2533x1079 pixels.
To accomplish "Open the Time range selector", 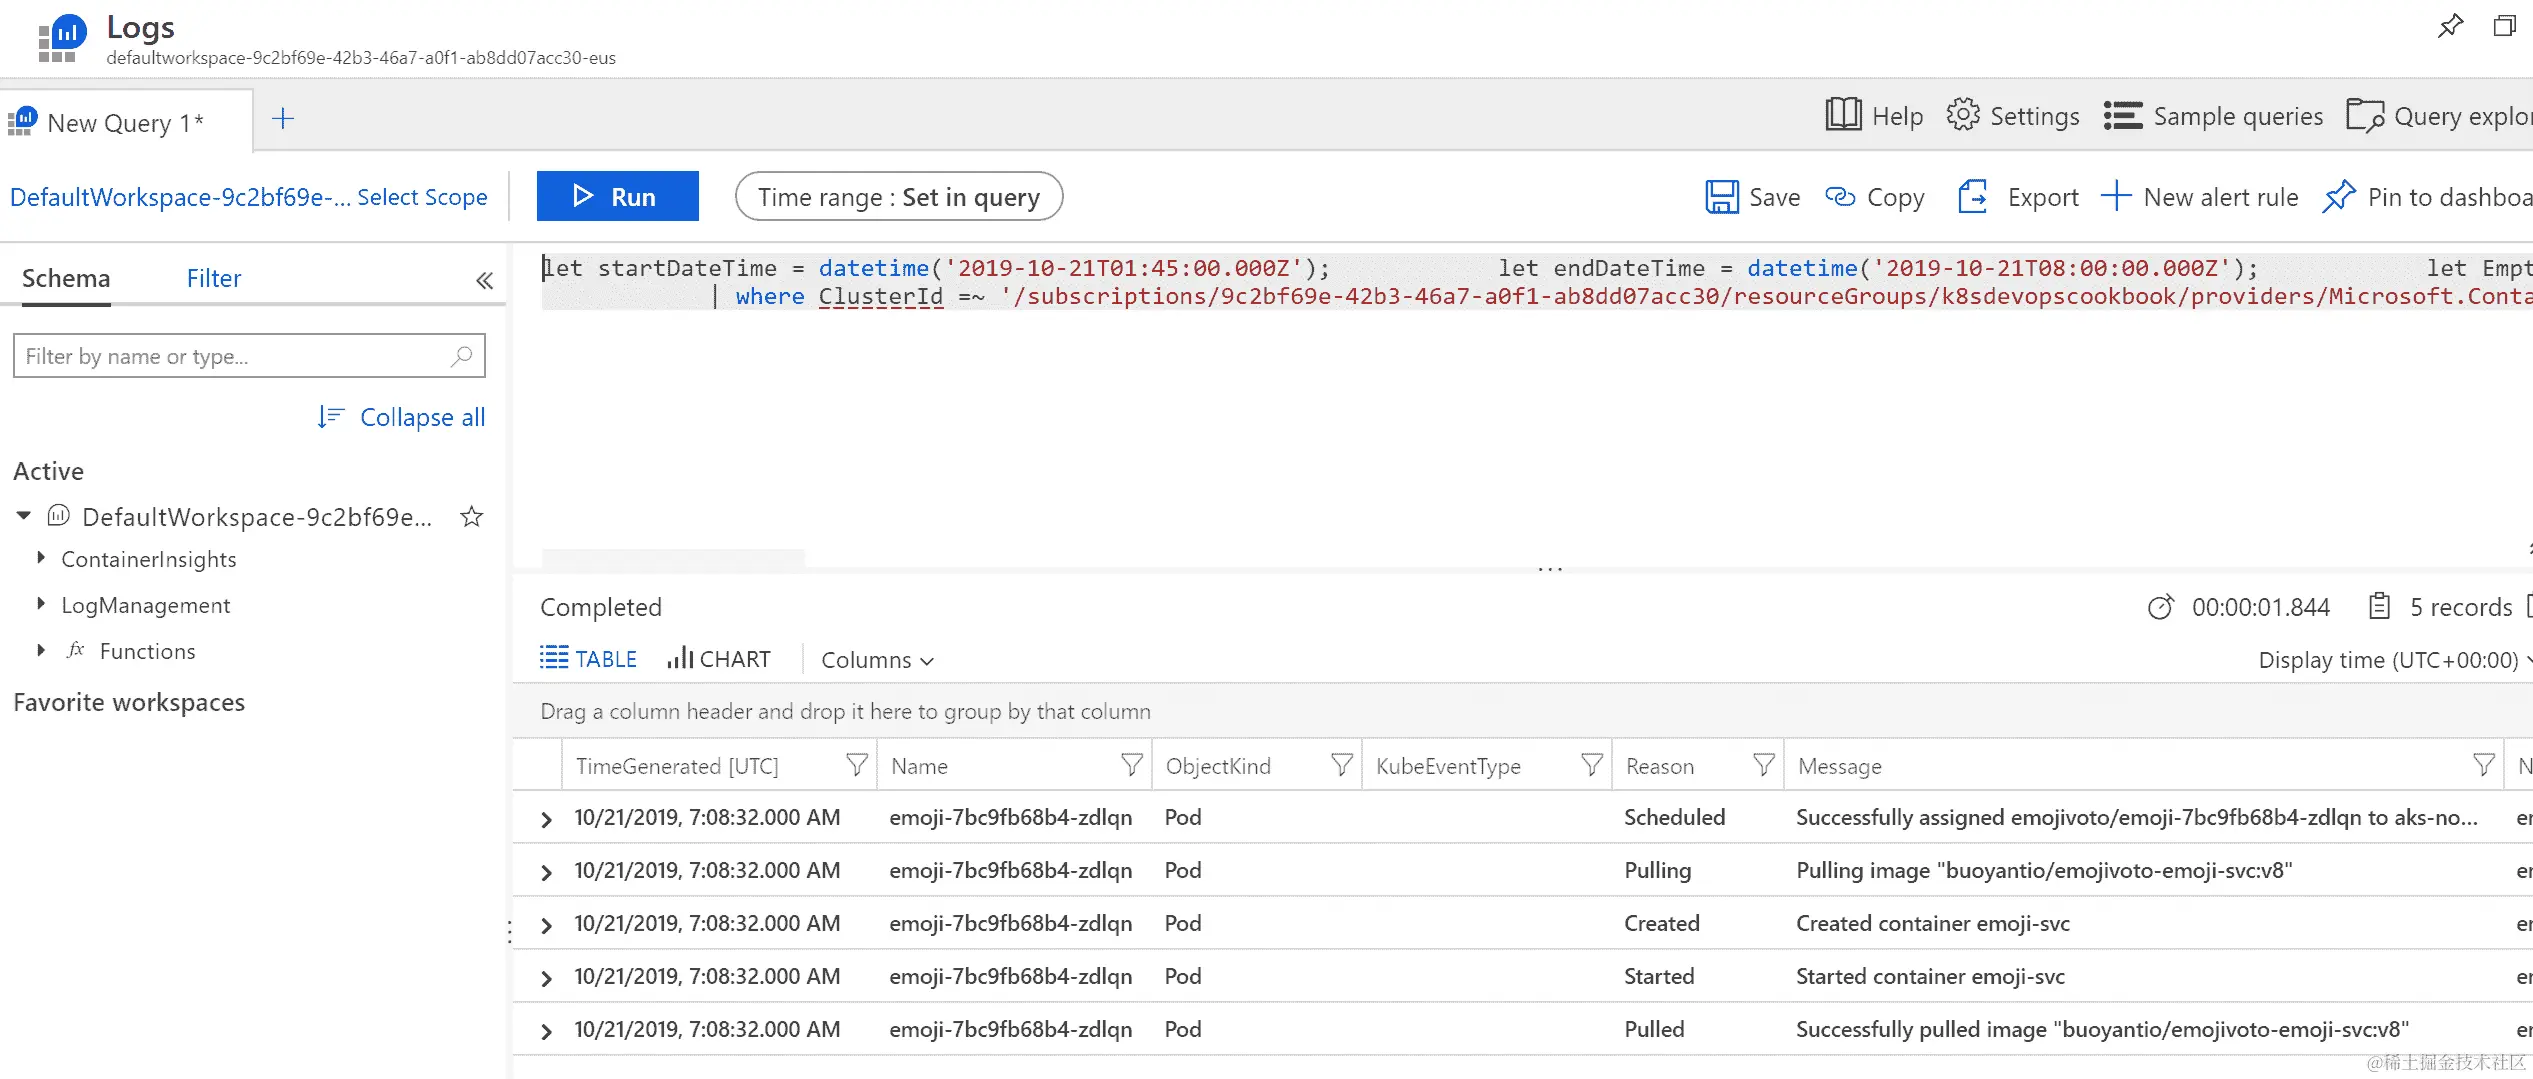I will point(899,196).
